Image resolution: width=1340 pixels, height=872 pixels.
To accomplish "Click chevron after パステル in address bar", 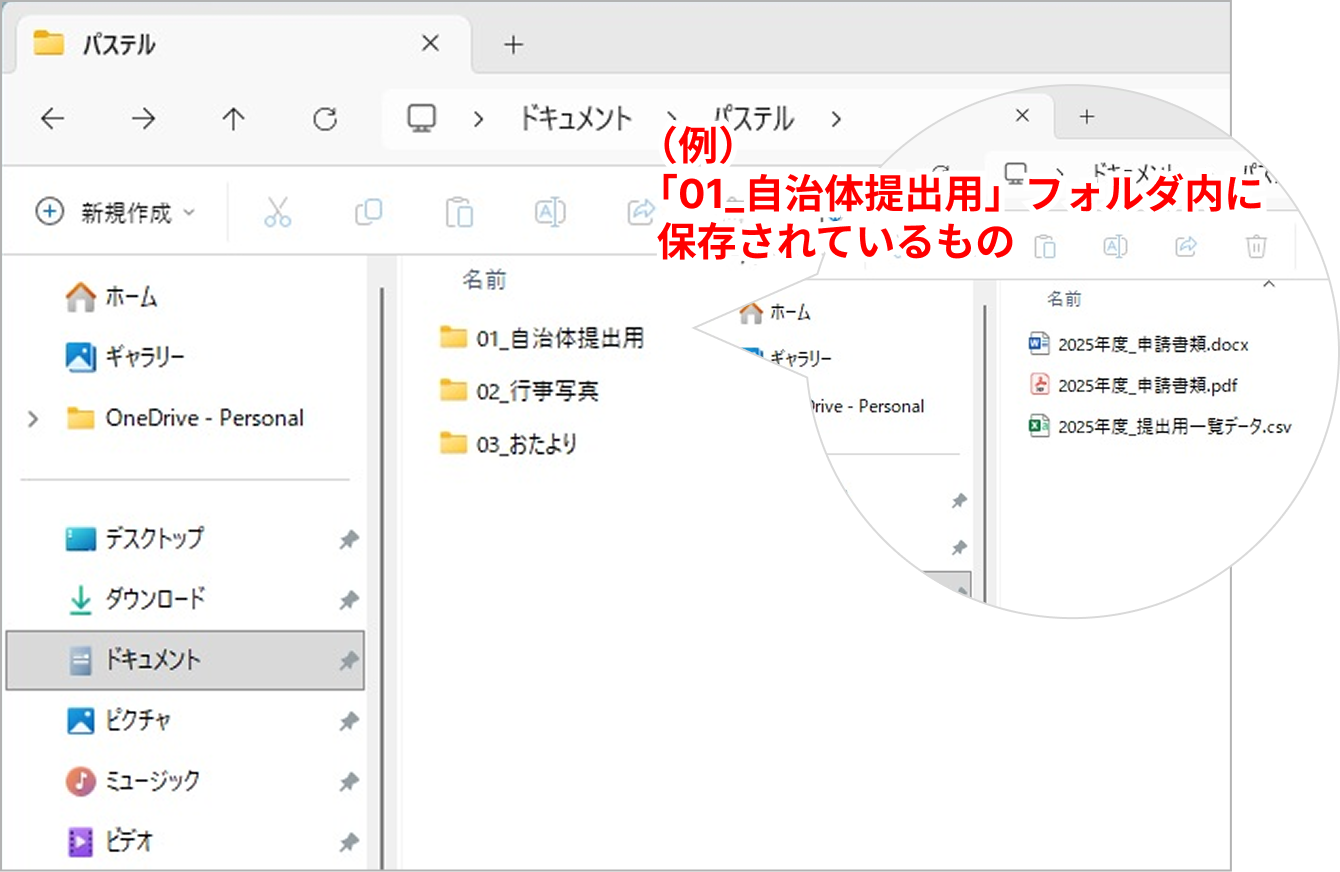I will (835, 120).
